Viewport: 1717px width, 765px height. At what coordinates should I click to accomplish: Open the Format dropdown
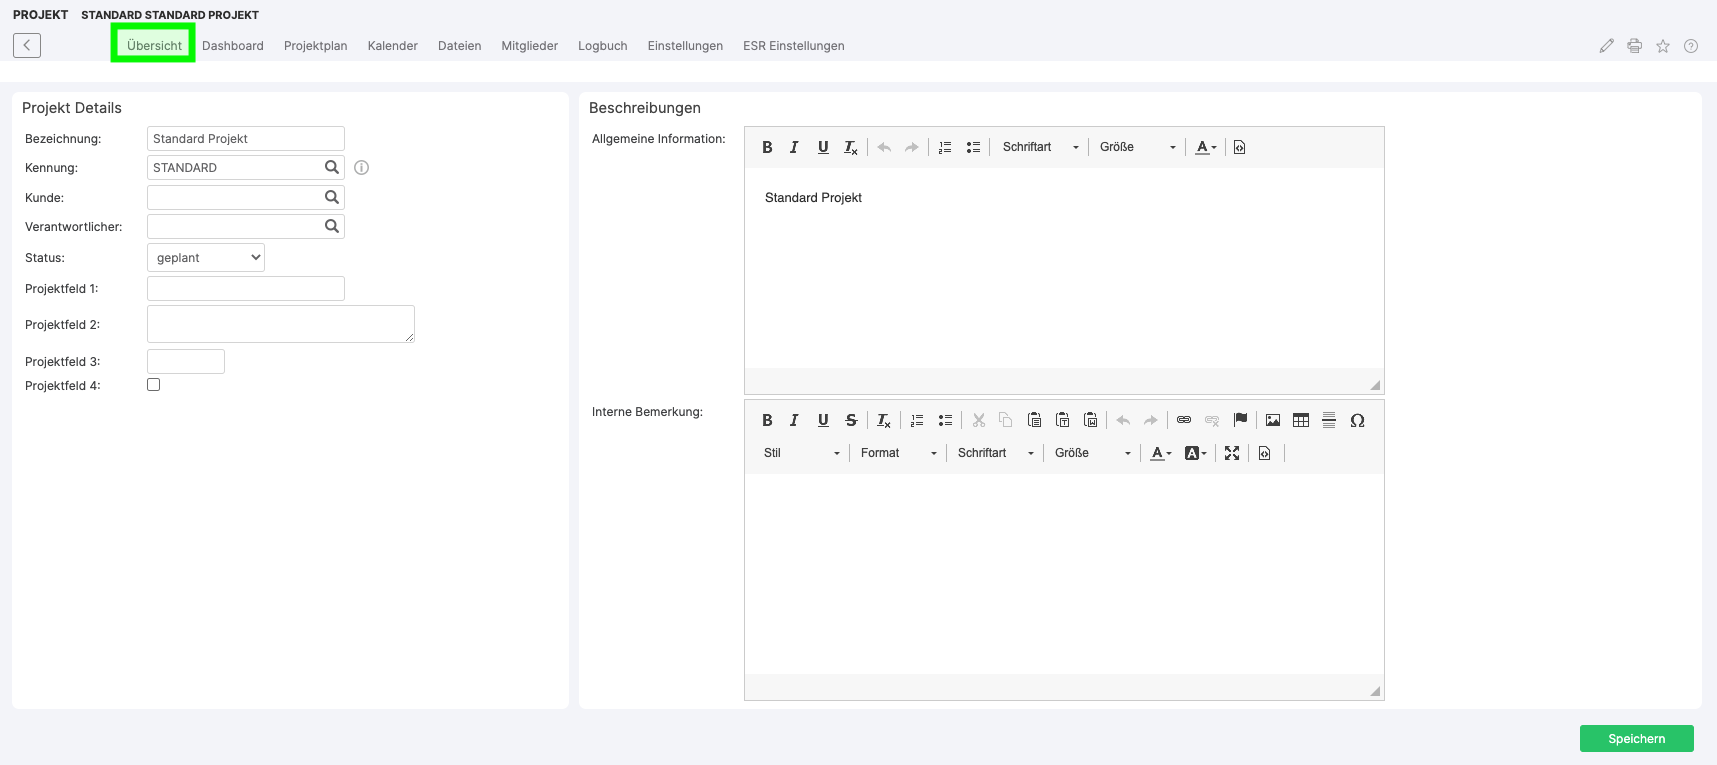tap(898, 453)
